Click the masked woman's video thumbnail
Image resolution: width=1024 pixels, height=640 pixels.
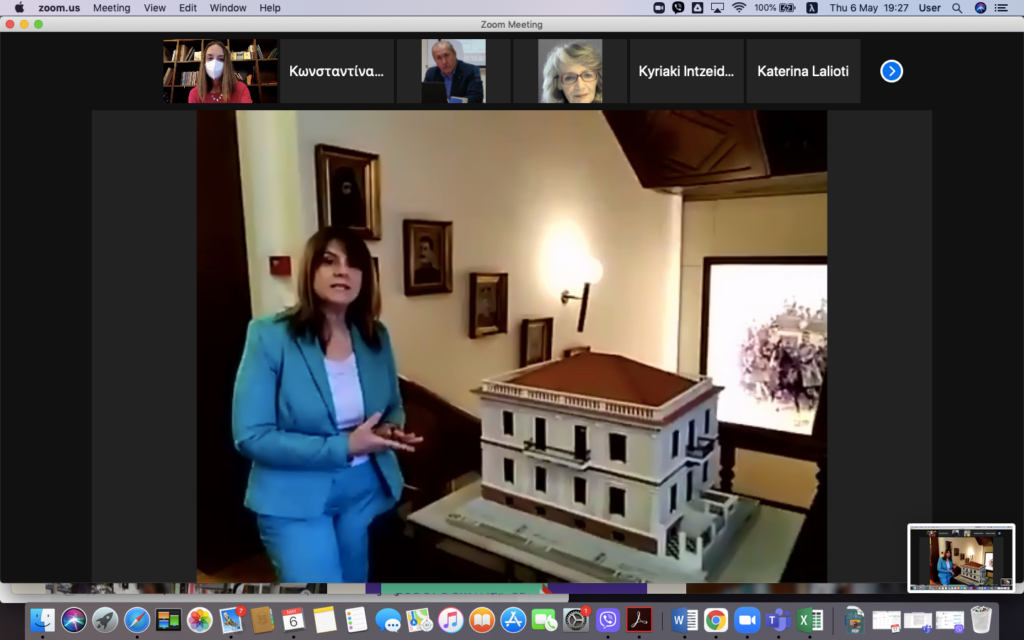click(220, 71)
